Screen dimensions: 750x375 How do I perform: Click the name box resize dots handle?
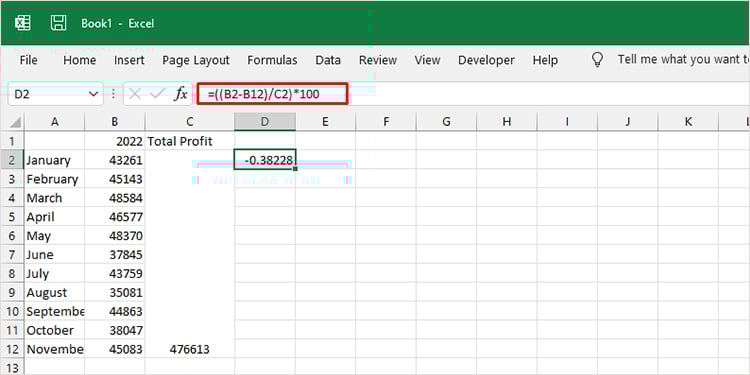click(113, 94)
